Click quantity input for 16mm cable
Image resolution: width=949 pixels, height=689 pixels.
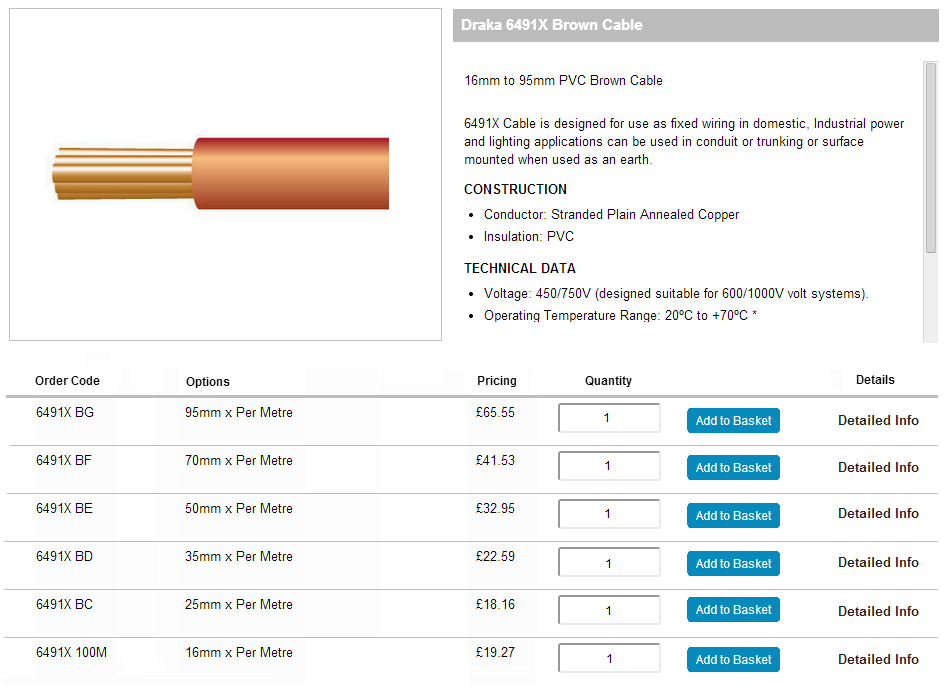(x=608, y=659)
